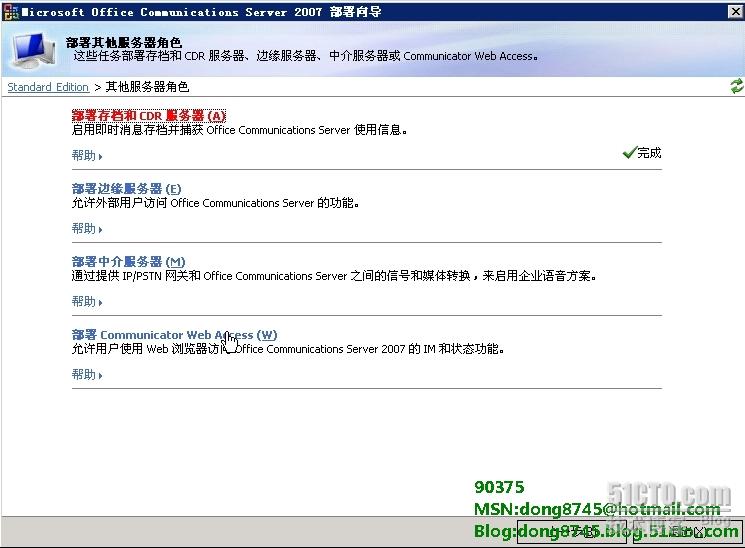The width and height of the screenshot is (745, 548).
Task: Click the refresh arrows icon
Action: [736, 86]
